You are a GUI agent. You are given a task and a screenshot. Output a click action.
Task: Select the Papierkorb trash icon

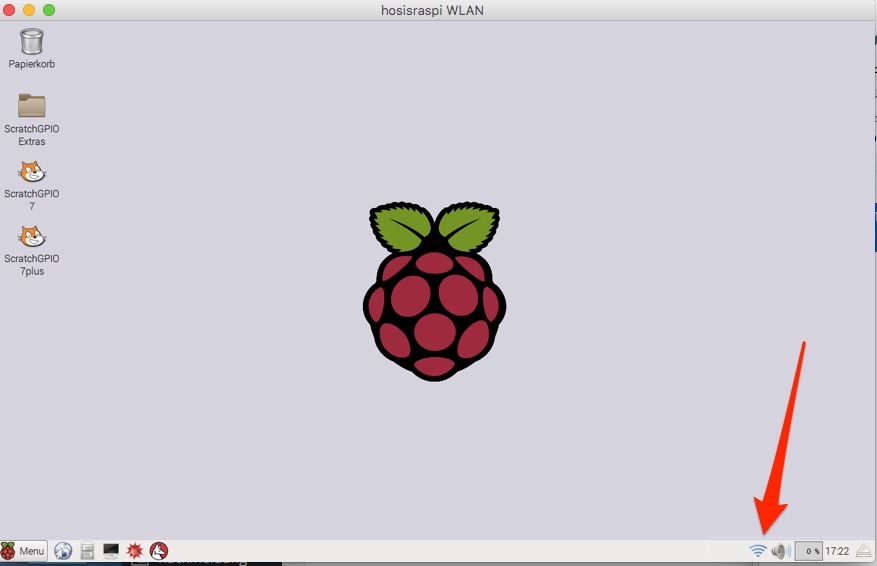(x=32, y=42)
